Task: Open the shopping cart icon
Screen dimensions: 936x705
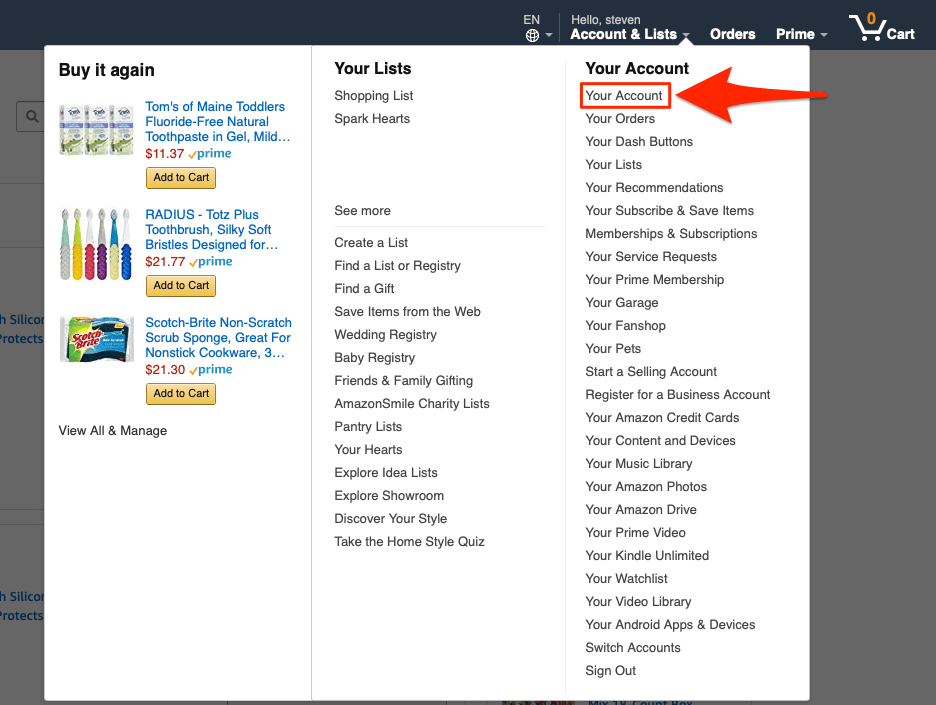Action: coord(868,27)
